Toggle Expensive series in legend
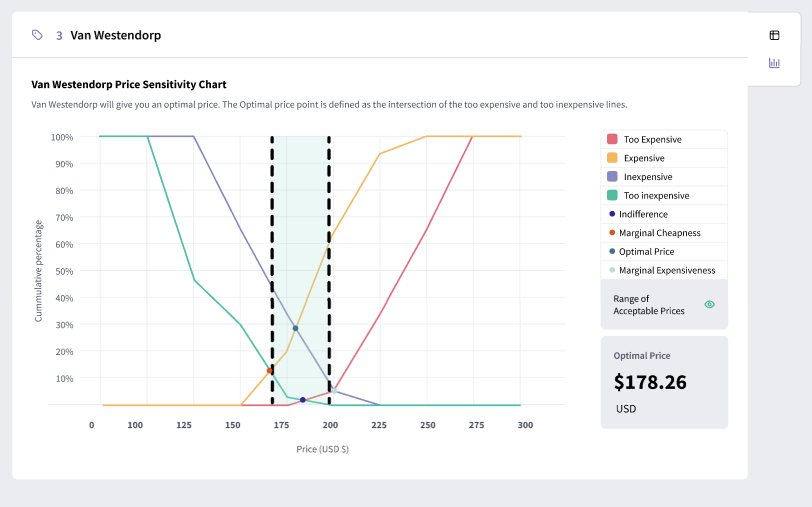 [x=643, y=158]
